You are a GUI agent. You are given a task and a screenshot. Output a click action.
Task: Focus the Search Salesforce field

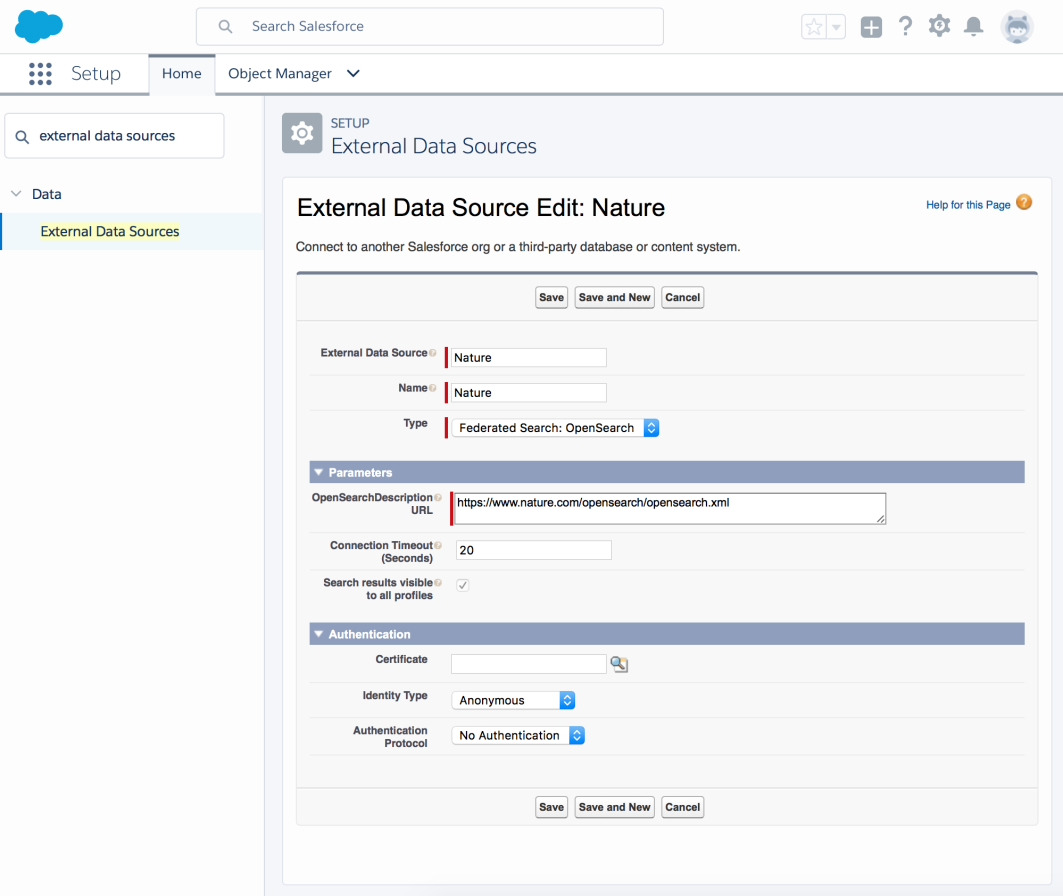point(430,27)
